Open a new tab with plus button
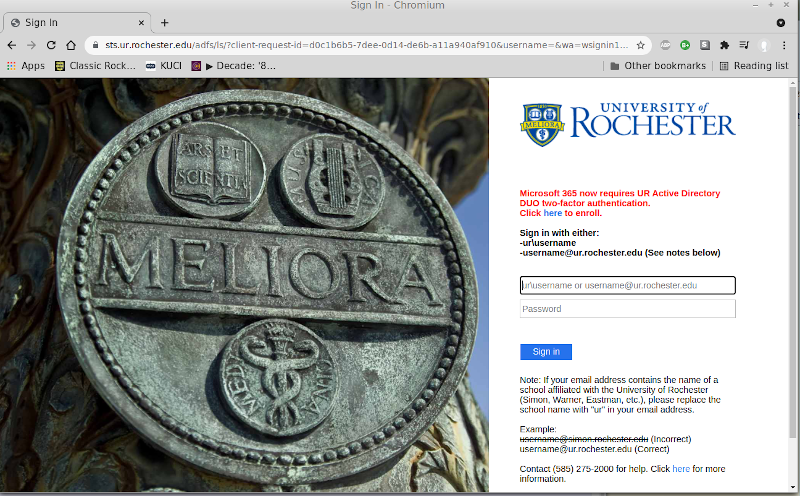Viewport: 800px width, 496px height. (x=165, y=22)
